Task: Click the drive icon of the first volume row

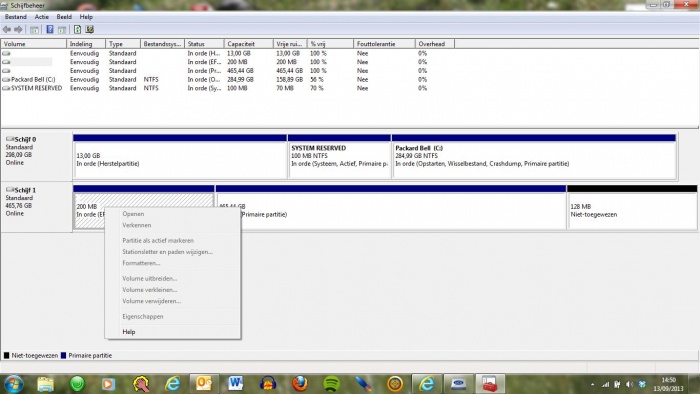Action: [6, 53]
